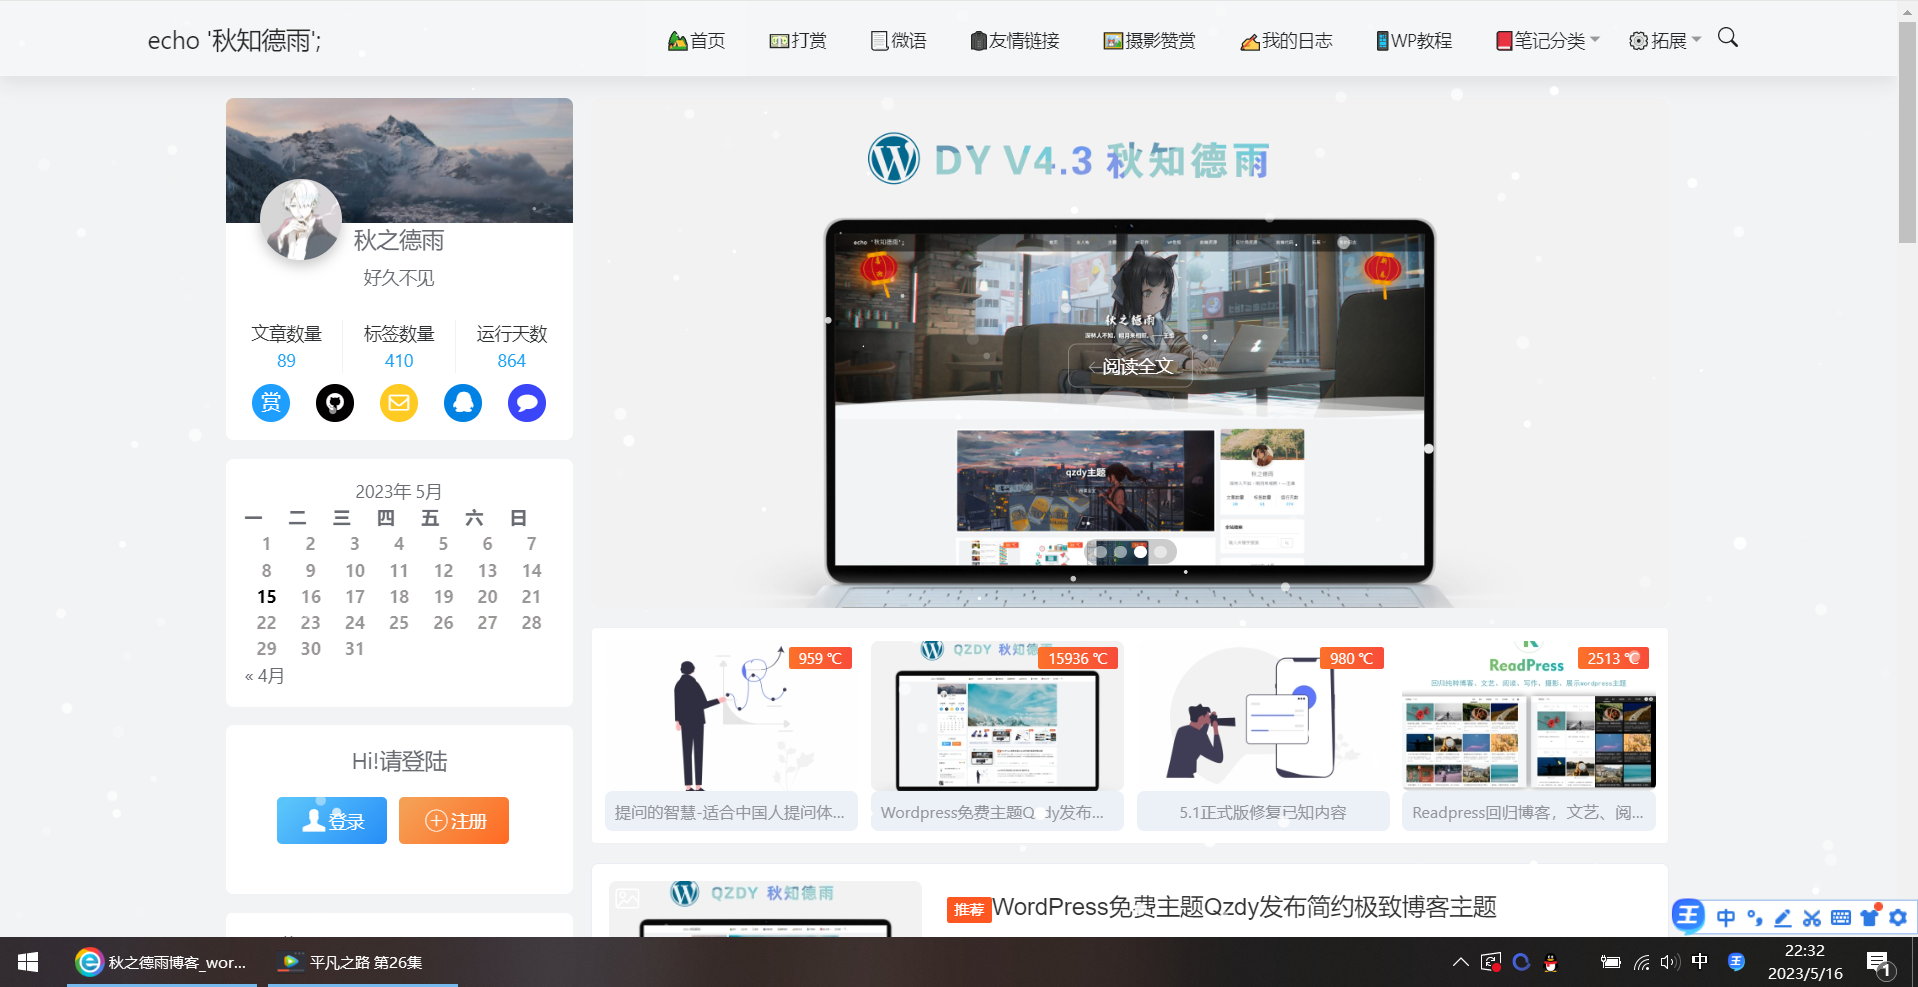Expand the 笔记分类 dropdown menu

(x=1548, y=41)
